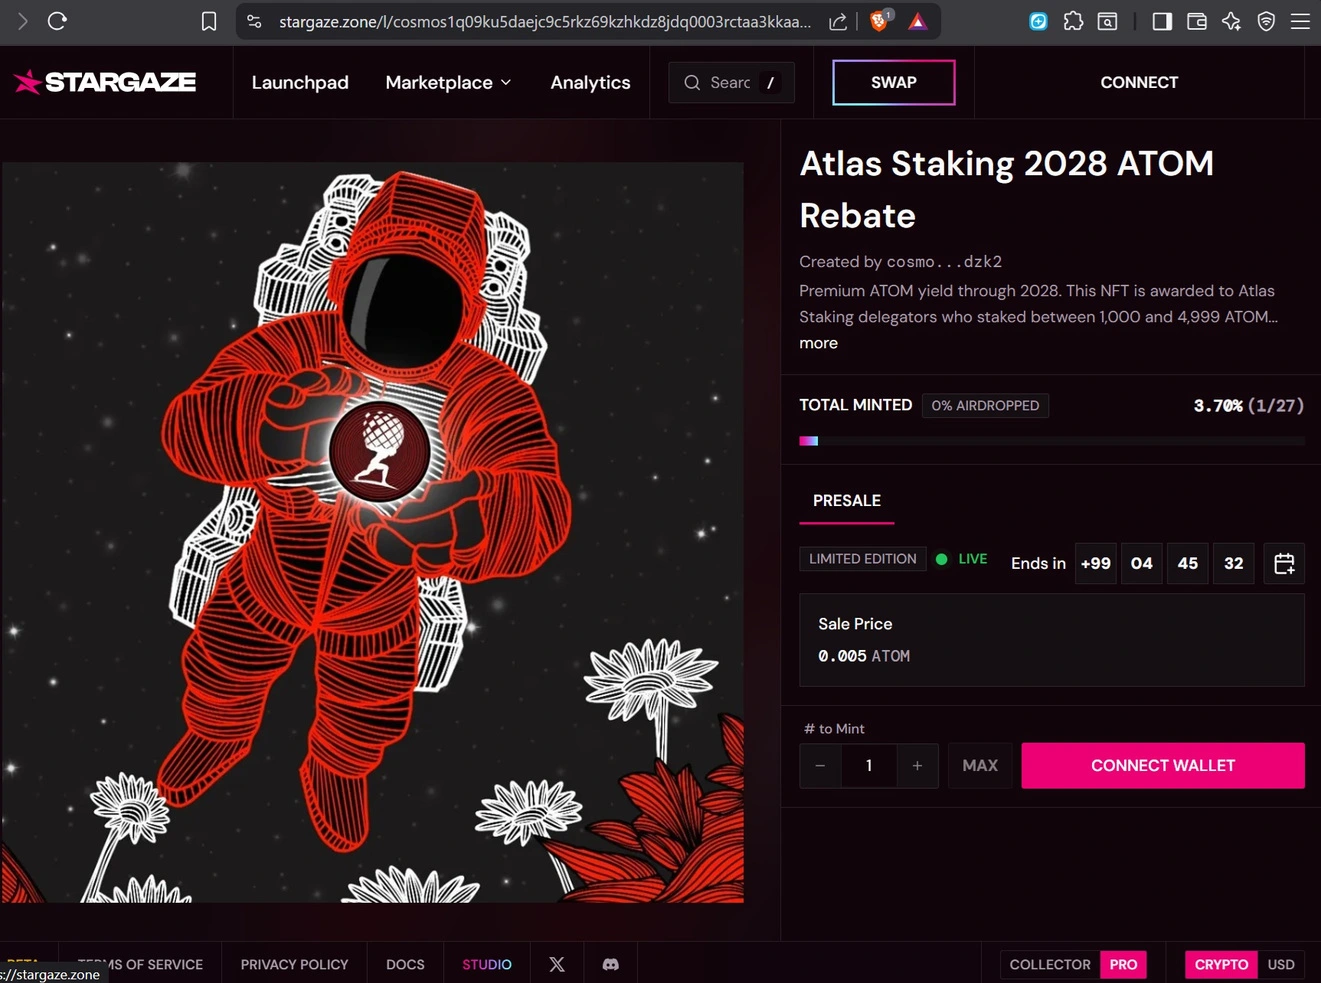Open the STUDIO footer link

[x=487, y=964]
